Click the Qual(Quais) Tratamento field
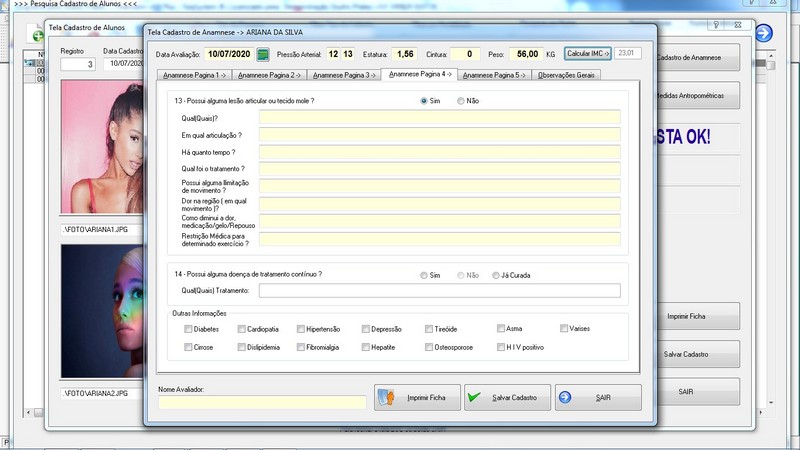The height and width of the screenshot is (450, 800). pyautogui.click(x=440, y=291)
